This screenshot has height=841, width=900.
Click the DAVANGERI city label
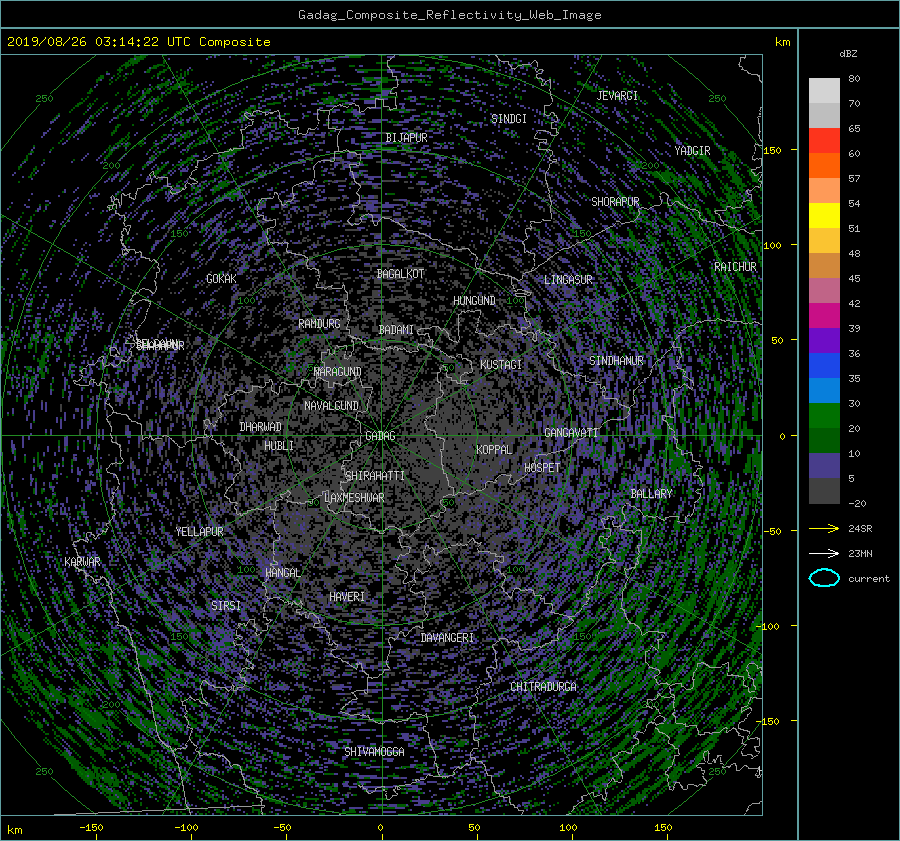(x=447, y=638)
